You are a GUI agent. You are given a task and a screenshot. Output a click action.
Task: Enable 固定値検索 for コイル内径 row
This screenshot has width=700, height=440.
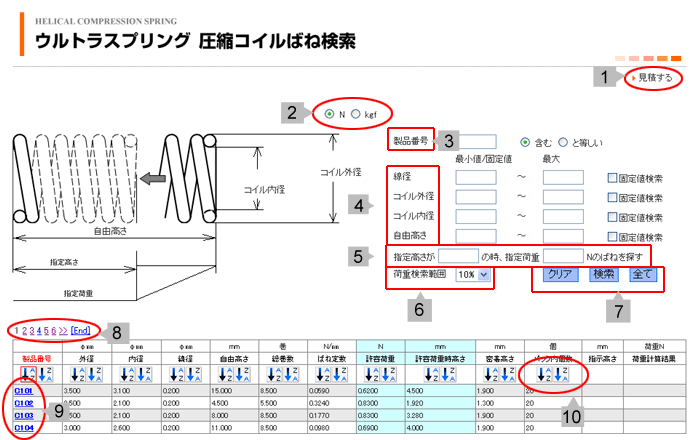(x=612, y=217)
